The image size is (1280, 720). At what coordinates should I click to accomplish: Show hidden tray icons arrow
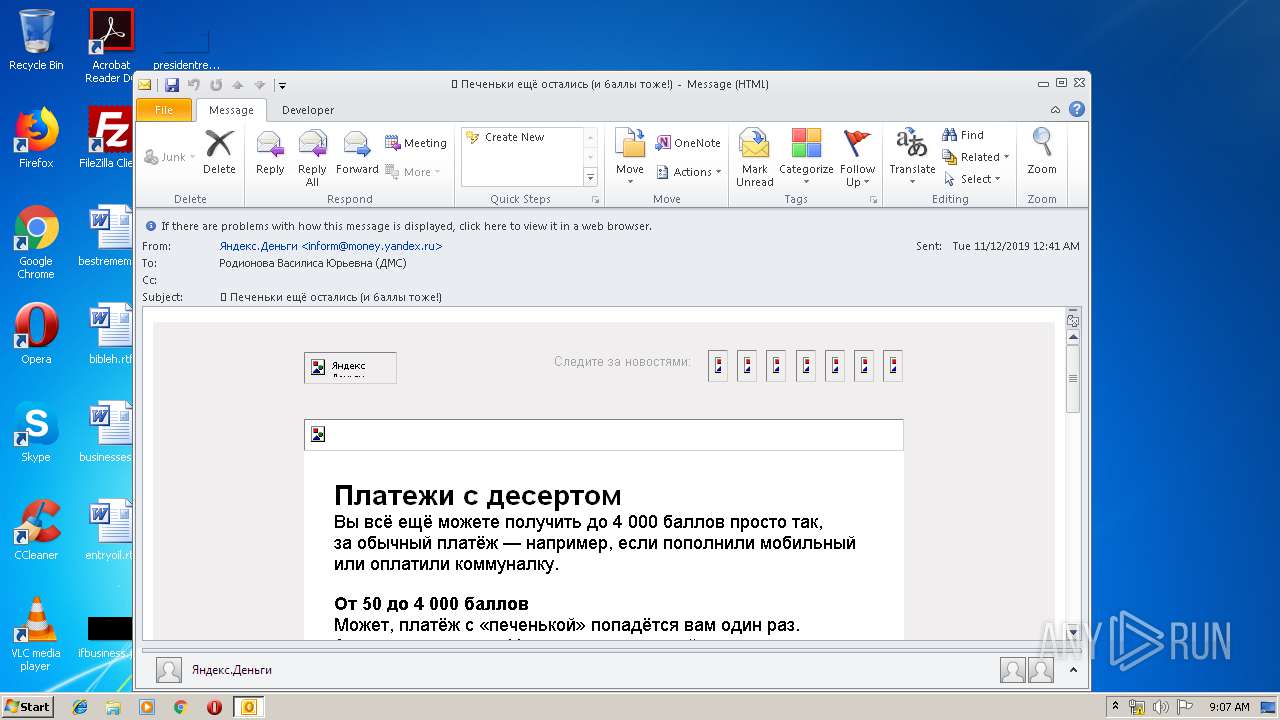tap(1115, 707)
